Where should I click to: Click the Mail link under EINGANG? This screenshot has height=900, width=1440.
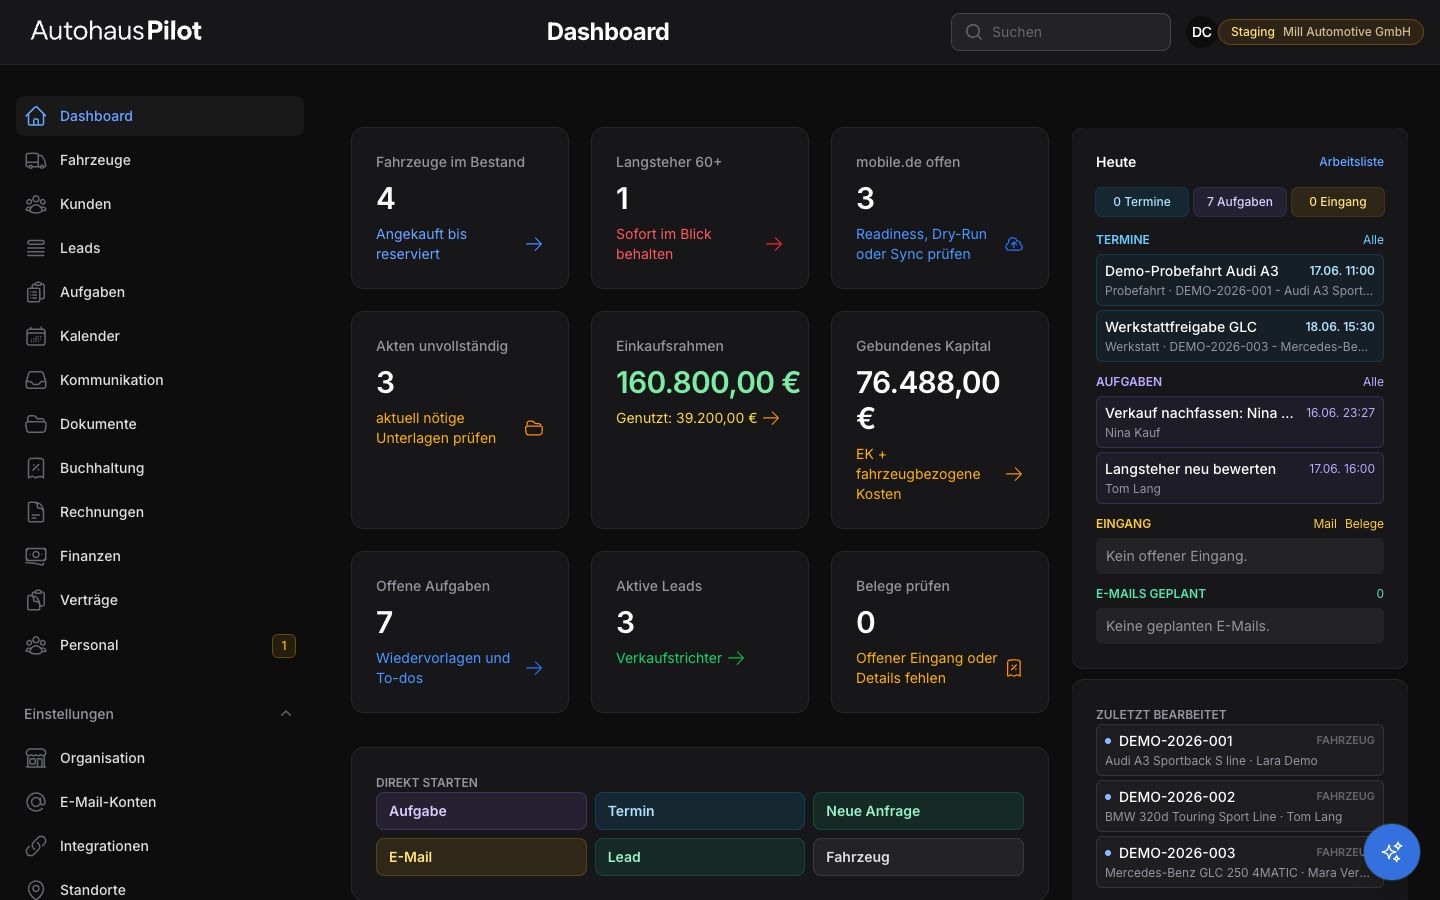[x=1324, y=524]
